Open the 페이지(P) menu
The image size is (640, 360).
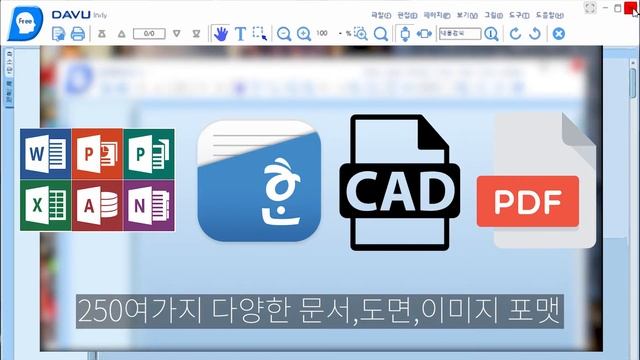(x=437, y=16)
